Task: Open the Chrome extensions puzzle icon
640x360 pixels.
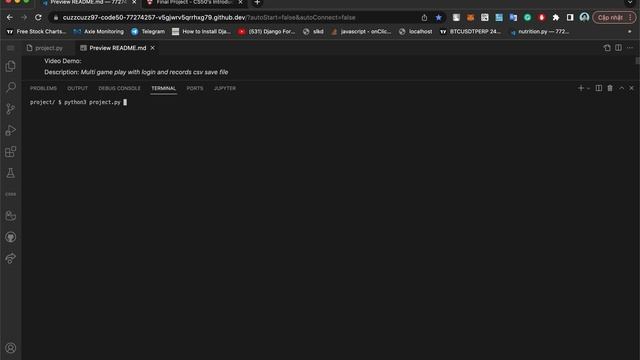Action: click(556, 18)
